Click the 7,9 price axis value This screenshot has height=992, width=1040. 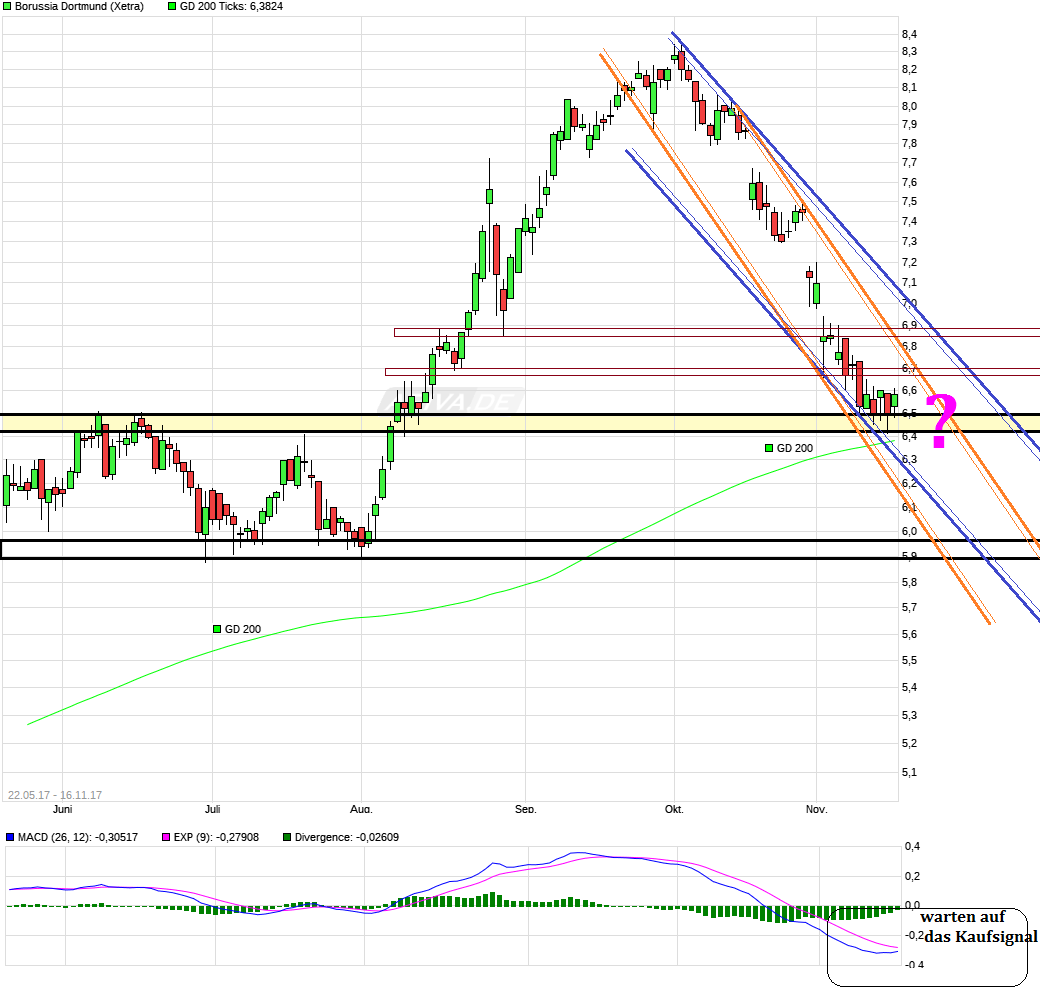tap(909, 125)
